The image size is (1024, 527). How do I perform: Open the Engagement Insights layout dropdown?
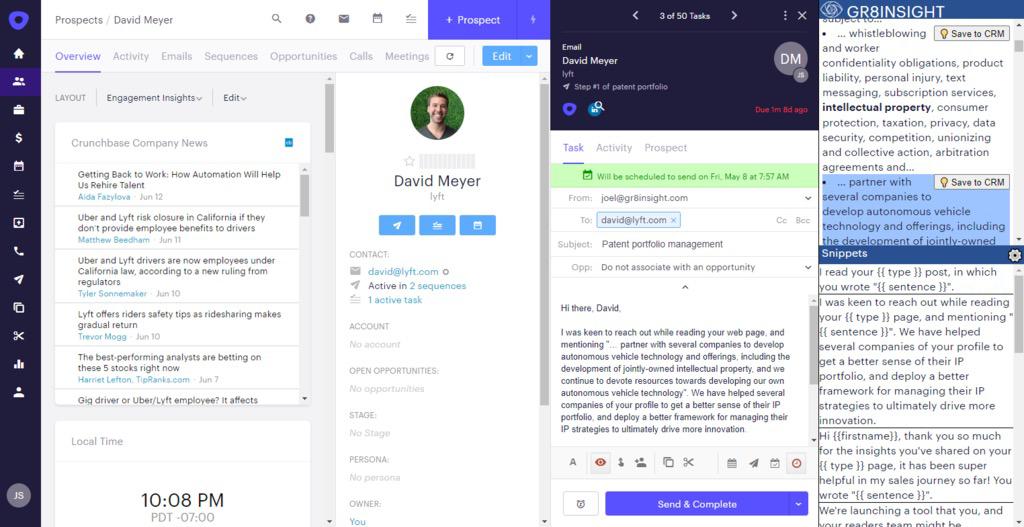pos(154,98)
